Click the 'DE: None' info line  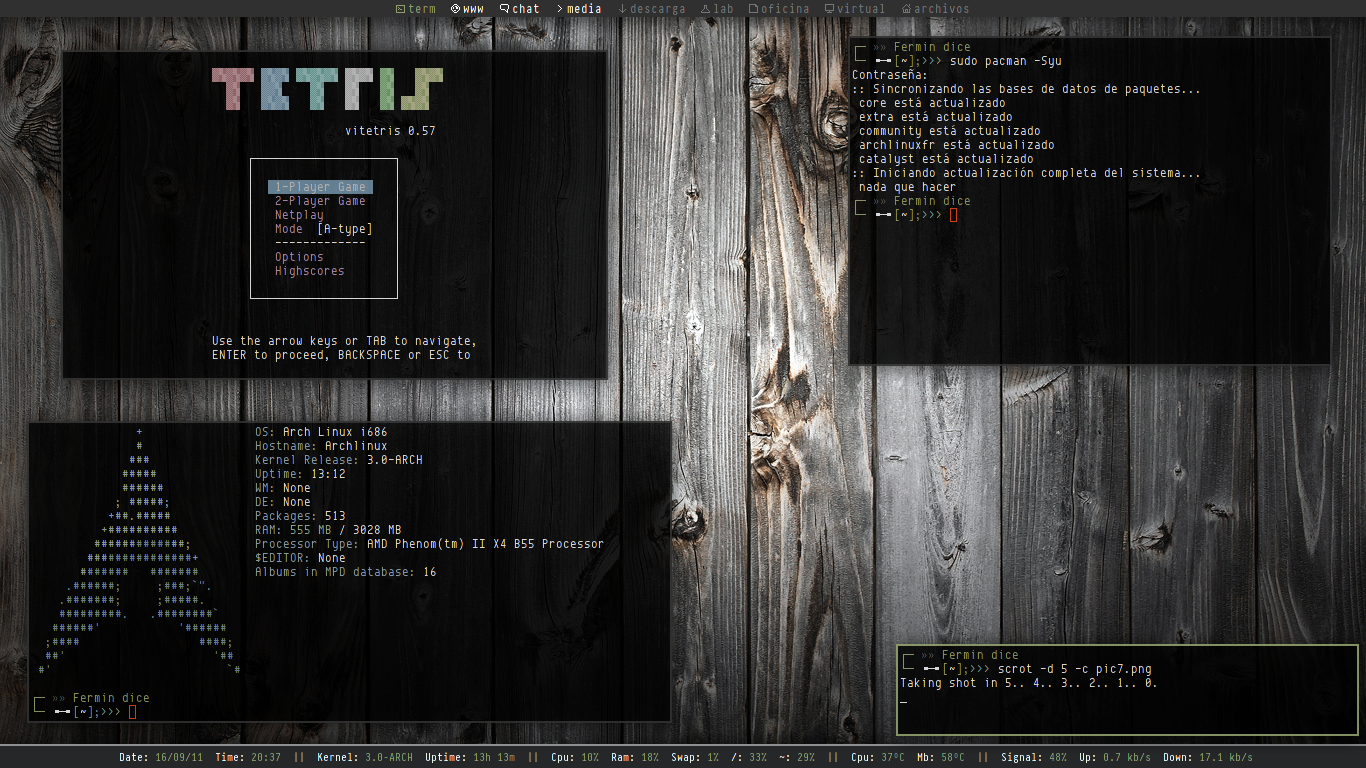click(283, 502)
